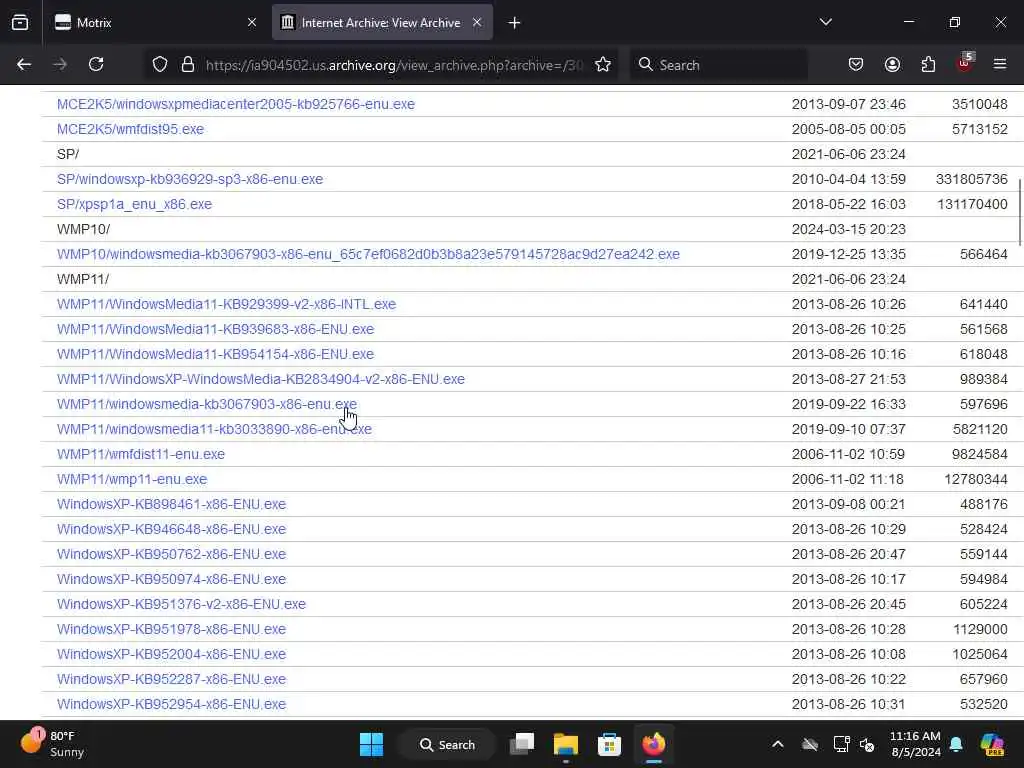1024x768 pixels.
Task: Click the muted volume tray icon
Action: point(867,744)
